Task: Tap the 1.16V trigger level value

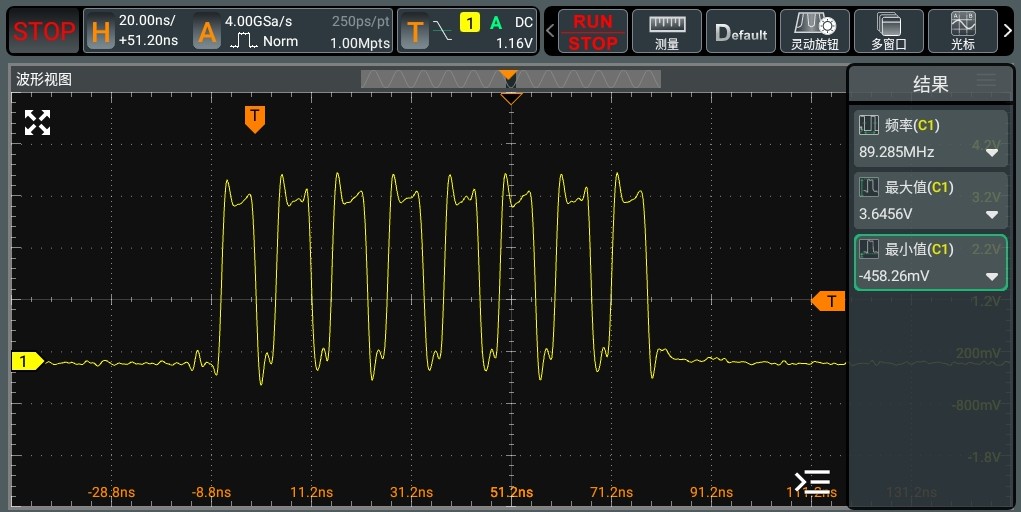Action: pos(514,43)
